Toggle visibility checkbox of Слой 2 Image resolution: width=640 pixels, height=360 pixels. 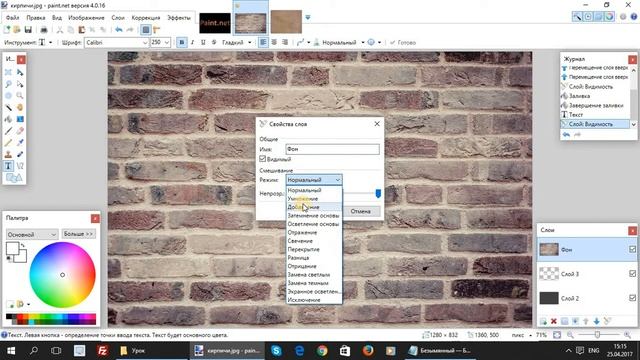pos(632,298)
